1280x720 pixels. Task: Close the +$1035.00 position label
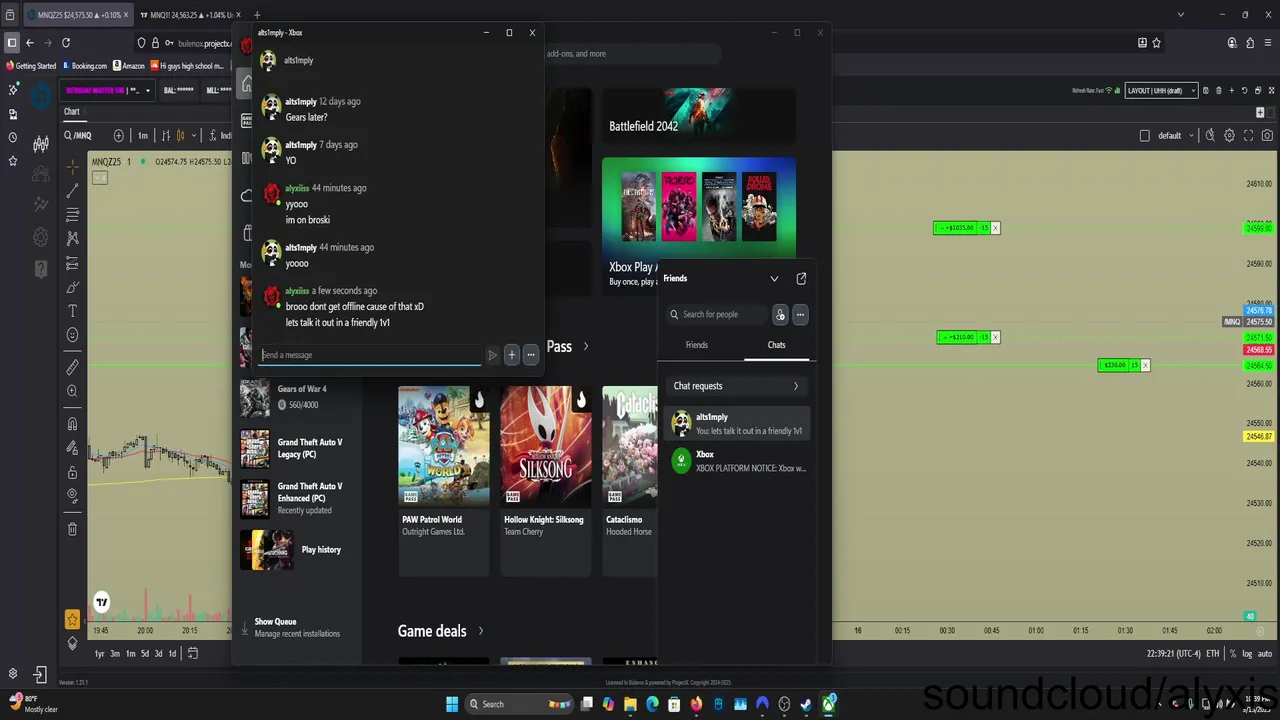(x=995, y=228)
